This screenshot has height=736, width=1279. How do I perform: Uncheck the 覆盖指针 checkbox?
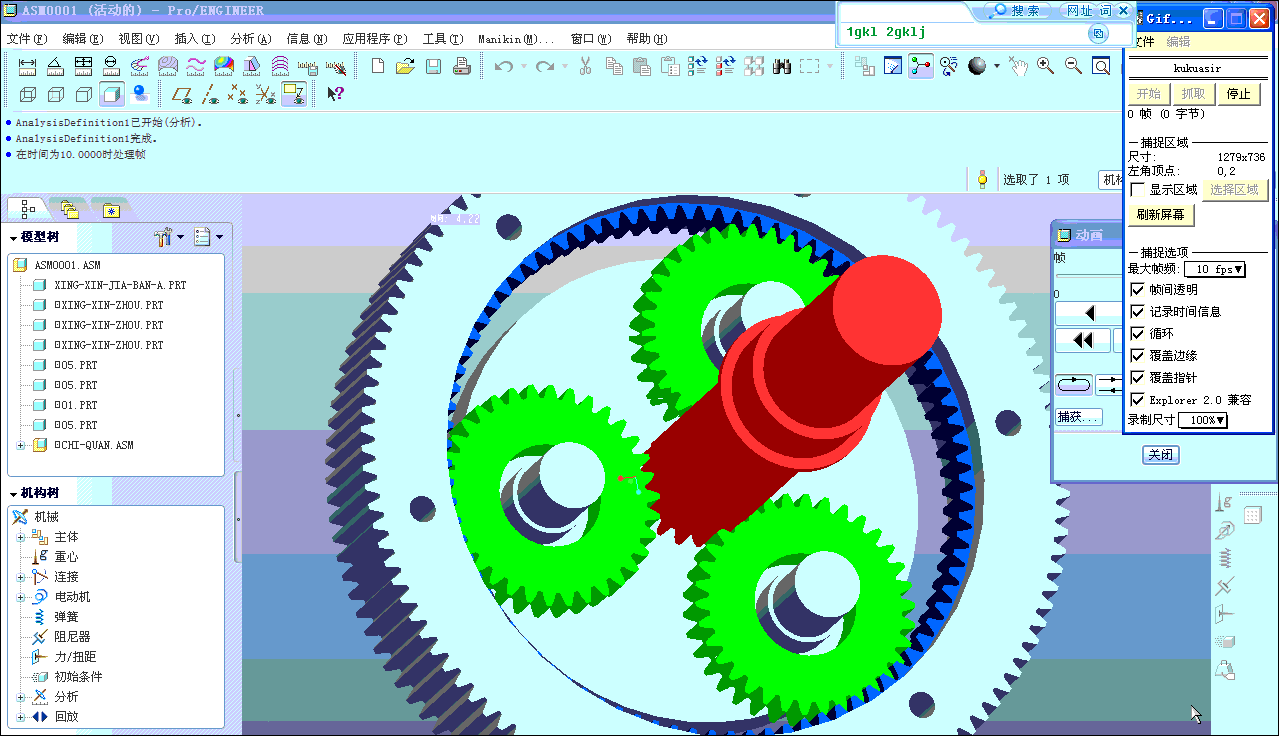1137,377
